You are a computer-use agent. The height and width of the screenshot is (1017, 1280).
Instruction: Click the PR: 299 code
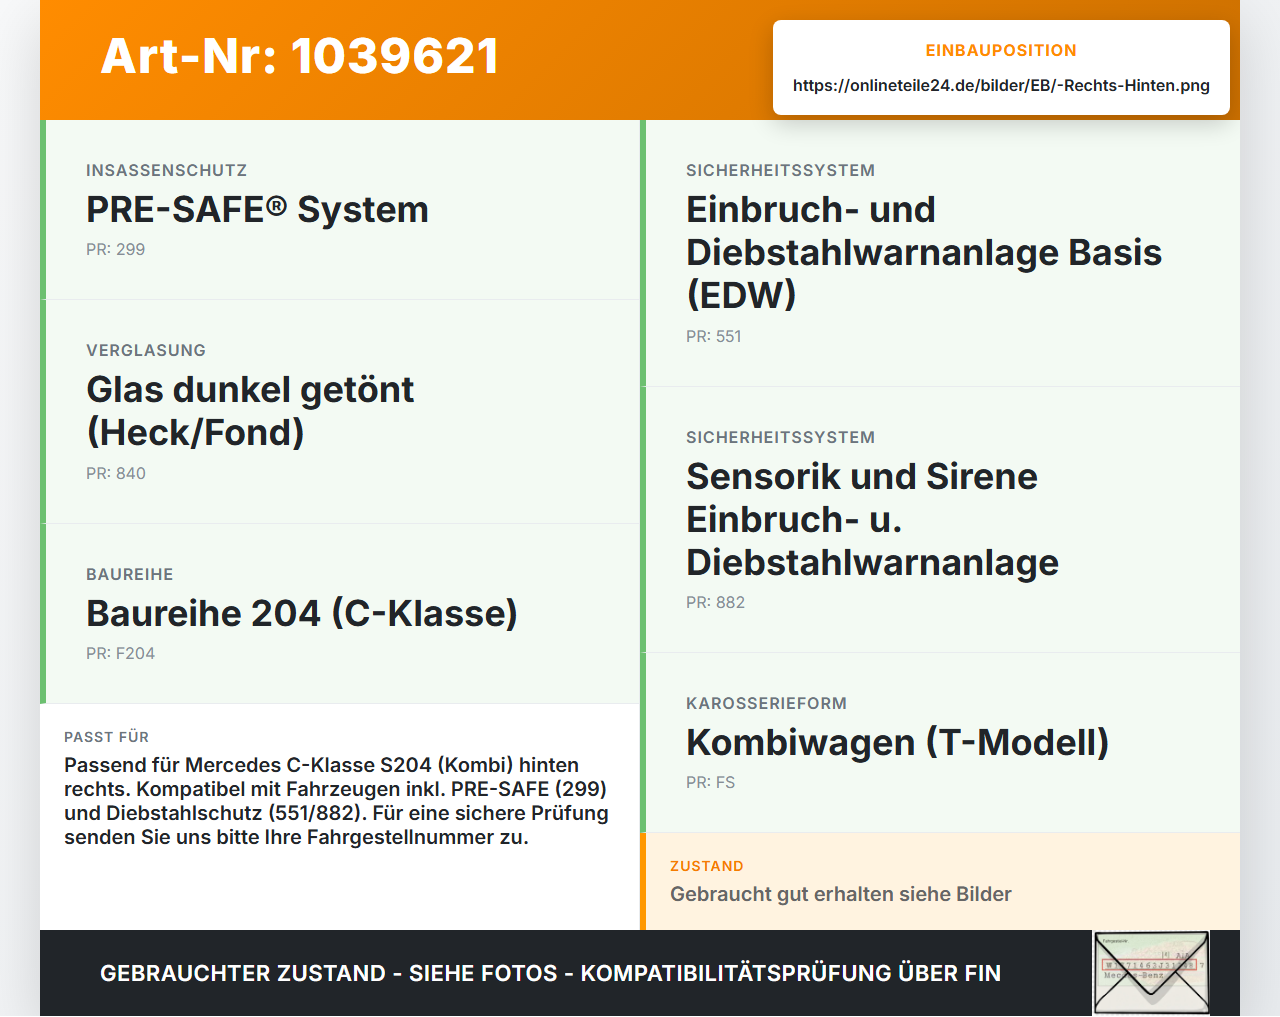(115, 250)
